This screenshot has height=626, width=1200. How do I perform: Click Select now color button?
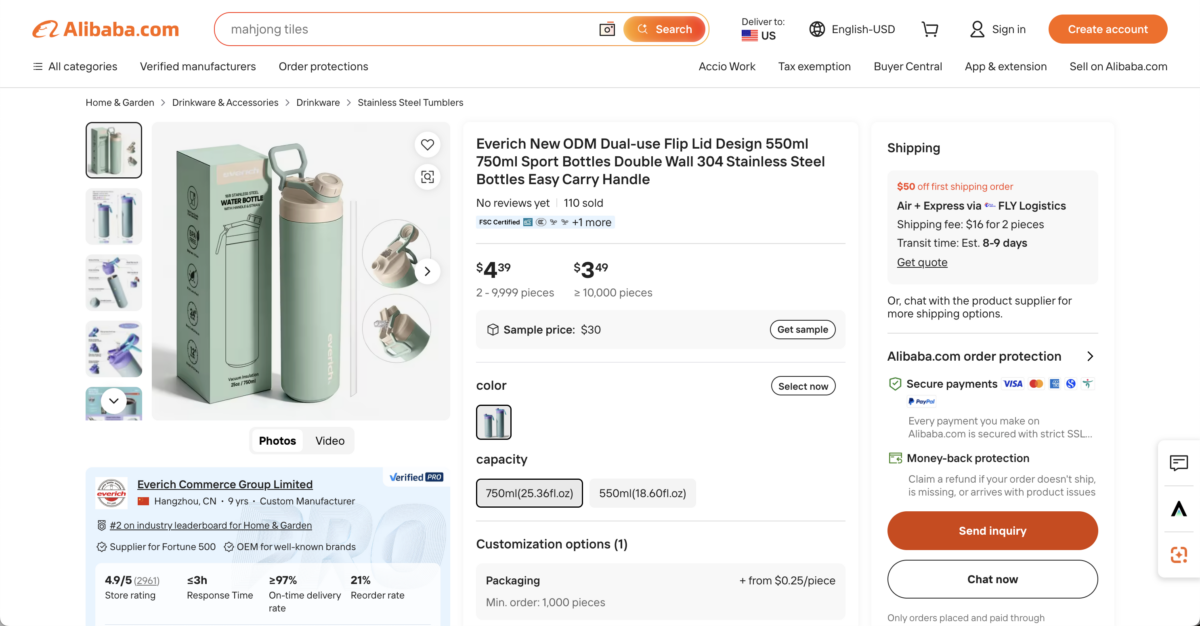tap(803, 386)
